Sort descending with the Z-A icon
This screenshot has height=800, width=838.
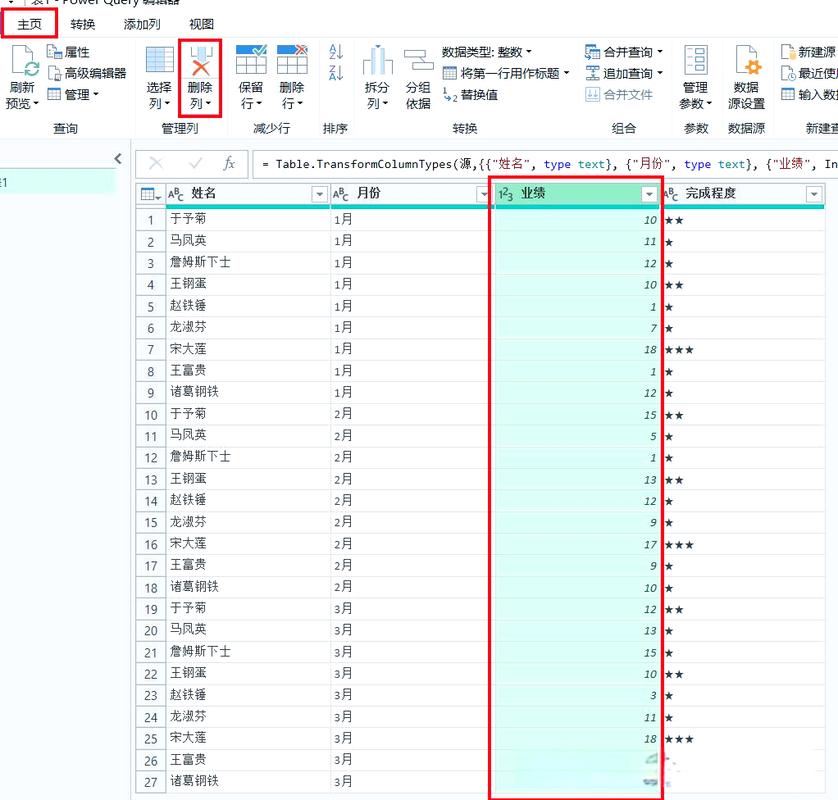(x=336, y=72)
